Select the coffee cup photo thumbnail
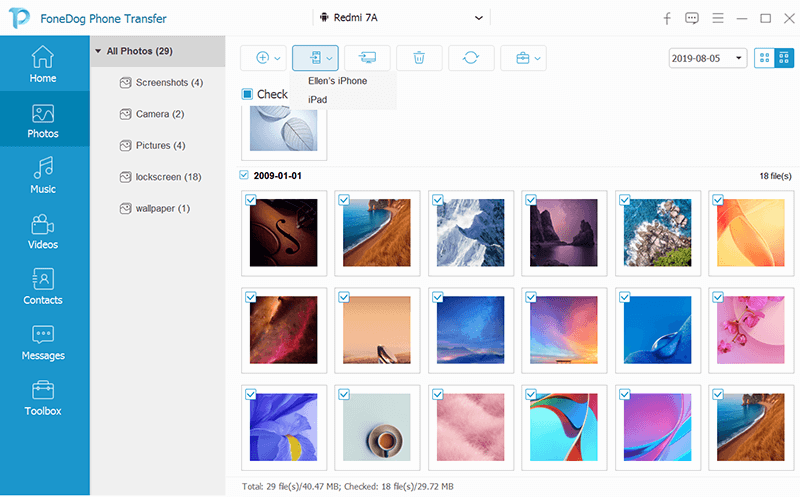Image resolution: width=800 pixels, height=497 pixels. 377,427
